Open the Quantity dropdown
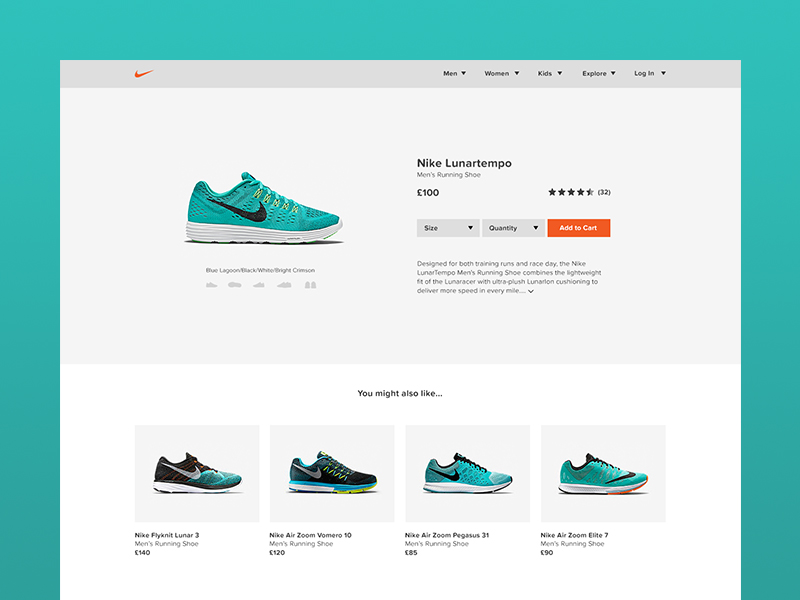 513,228
